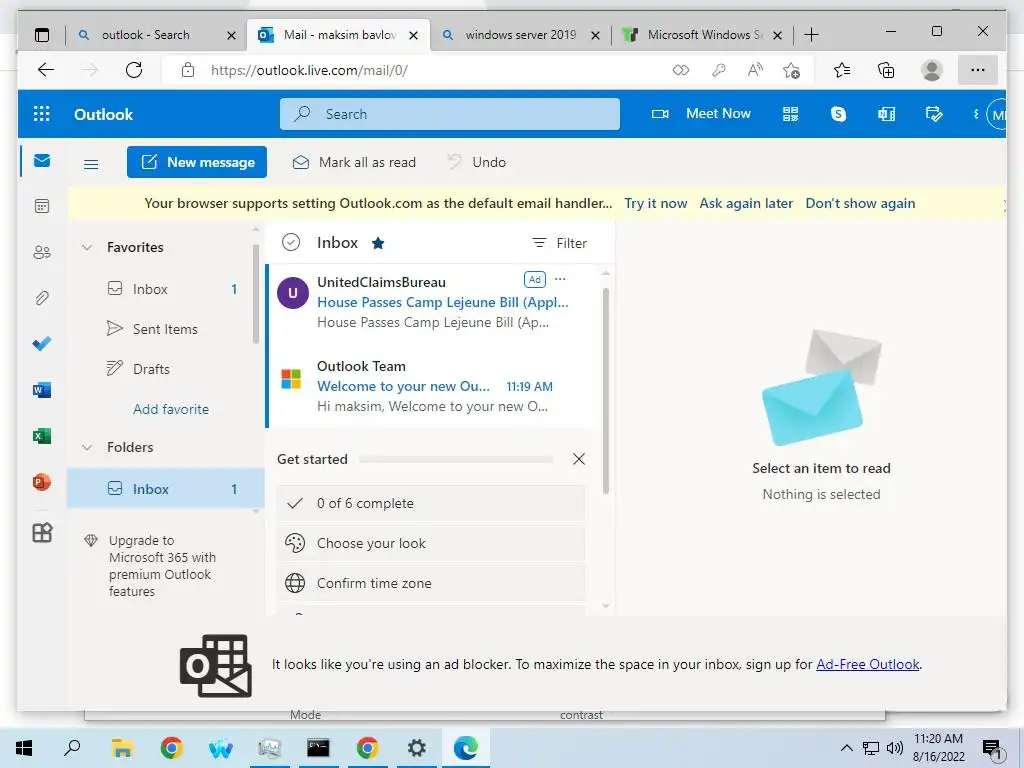The width and height of the screenshot is (1024, 768).
Task: Click New message button
Action: pyautogui.click(x=197, y=162)
